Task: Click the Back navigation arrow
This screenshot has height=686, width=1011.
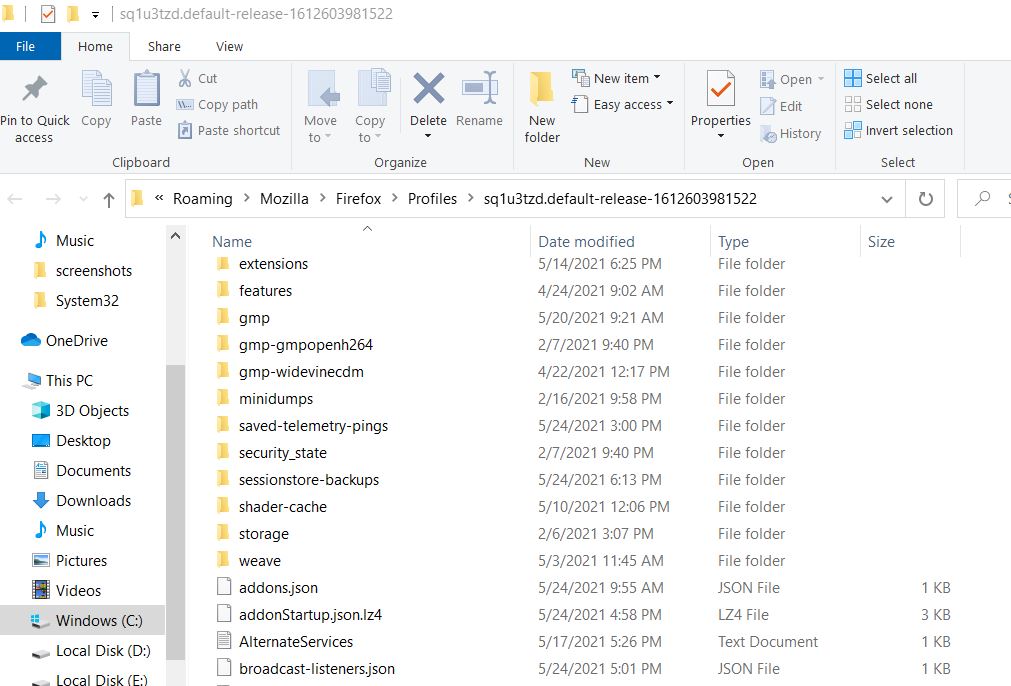Action: [x=15, y=199]
